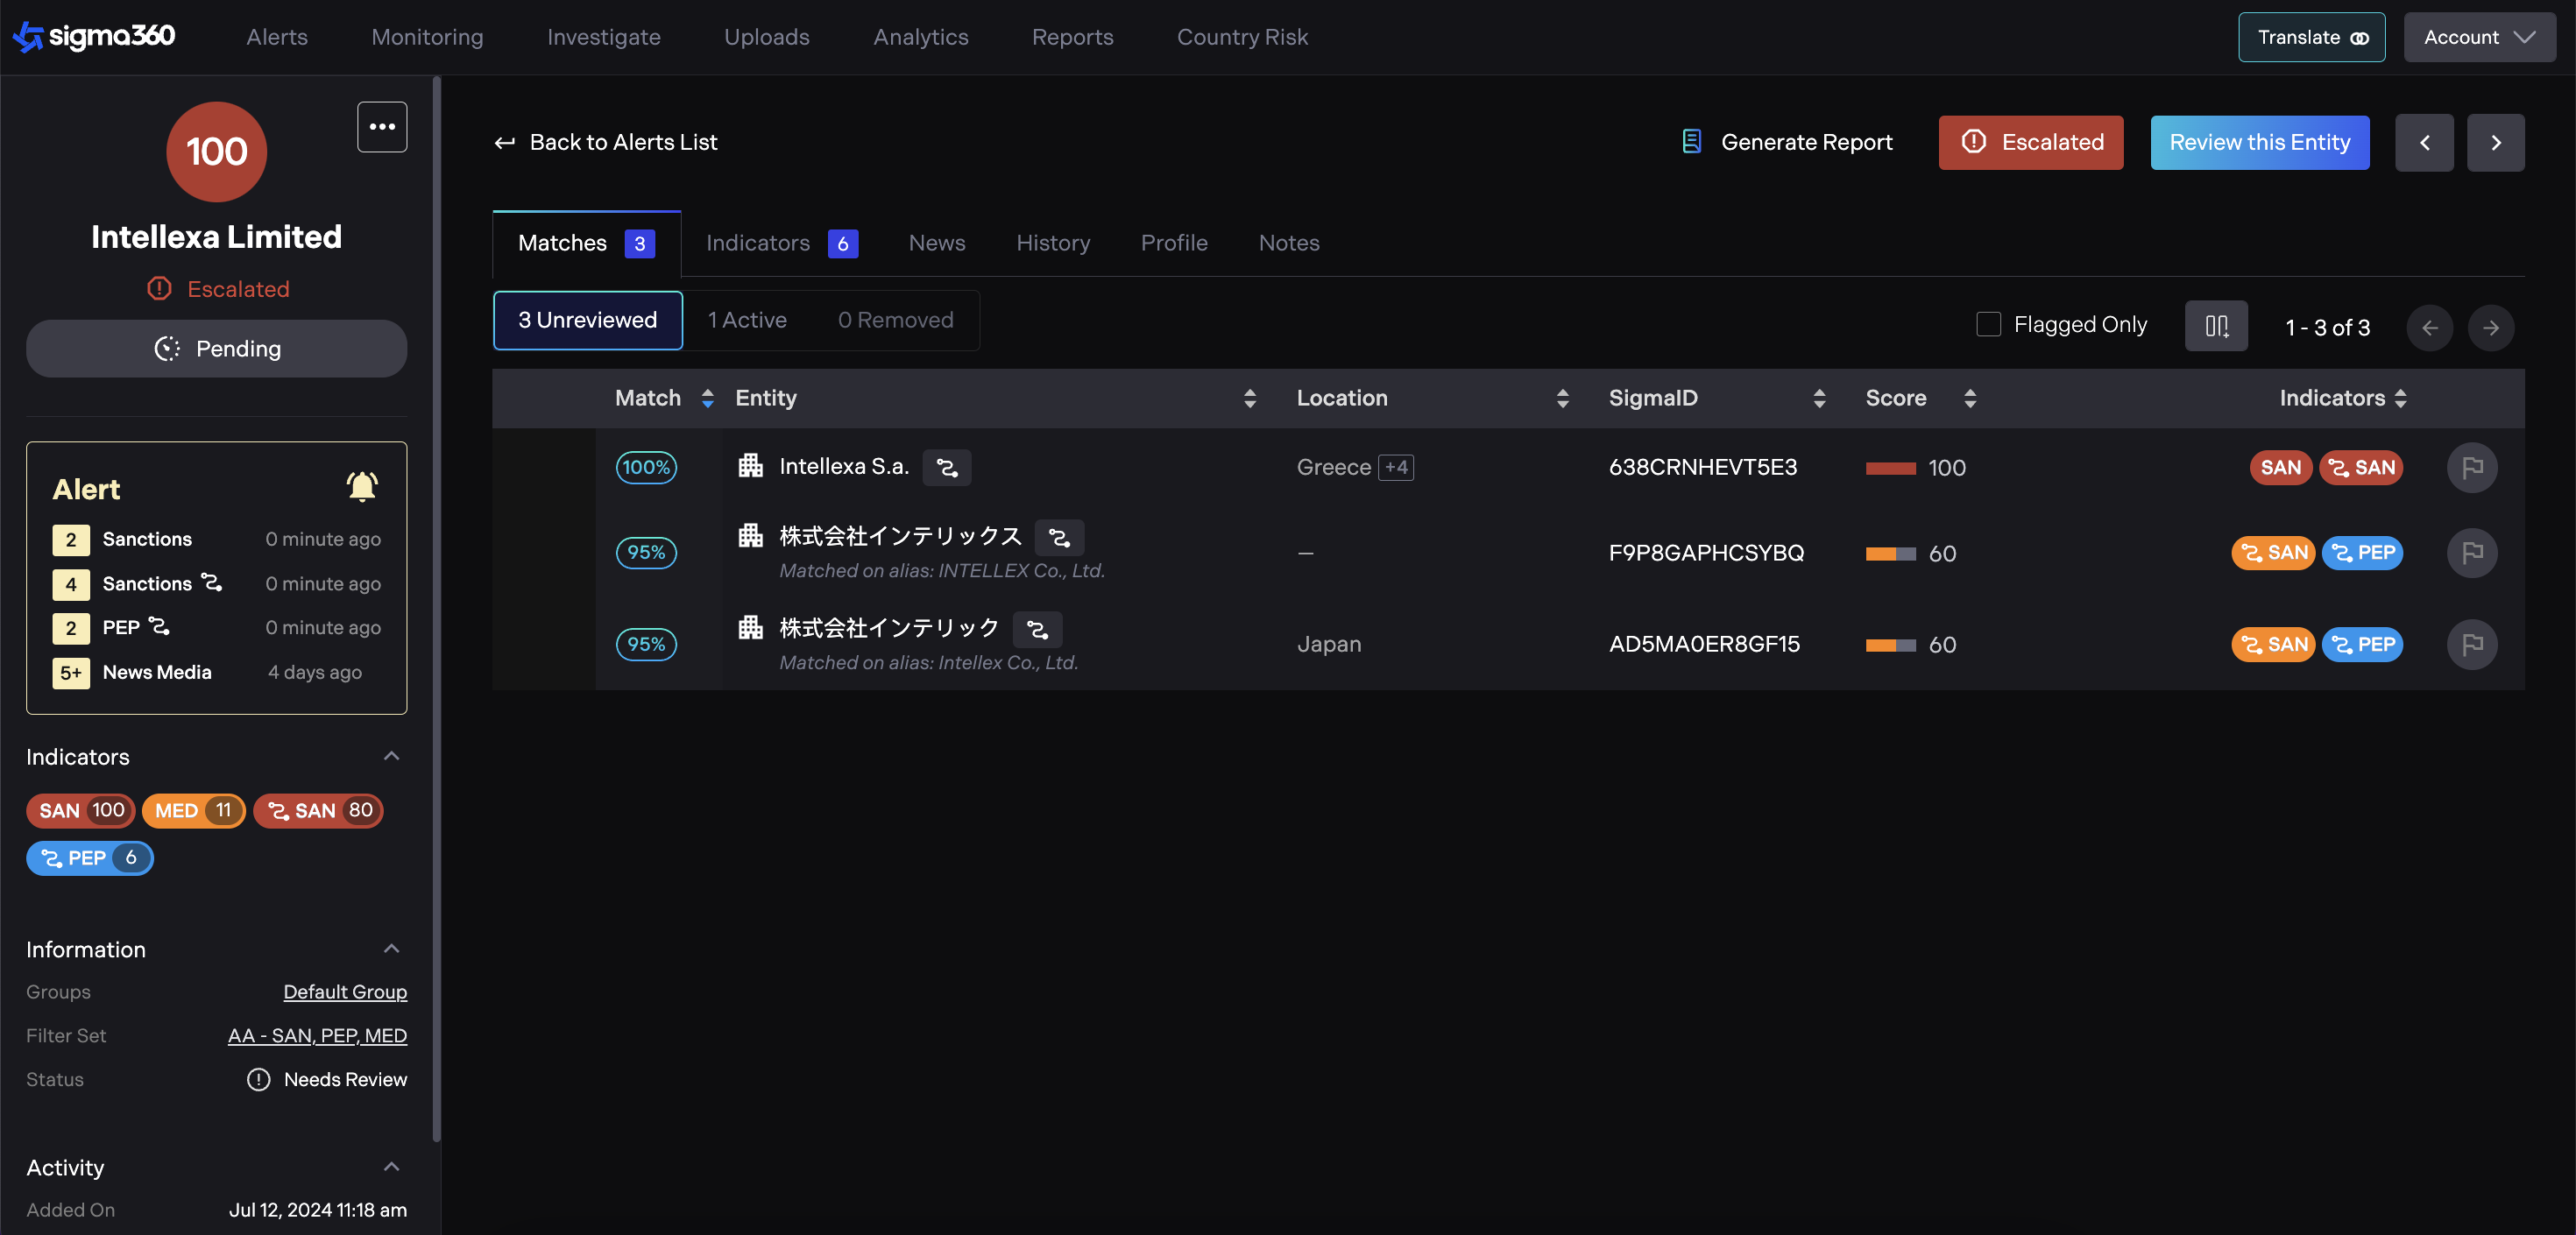
Task: Collapse the Information sidebar section
Action: coord(392,949)
